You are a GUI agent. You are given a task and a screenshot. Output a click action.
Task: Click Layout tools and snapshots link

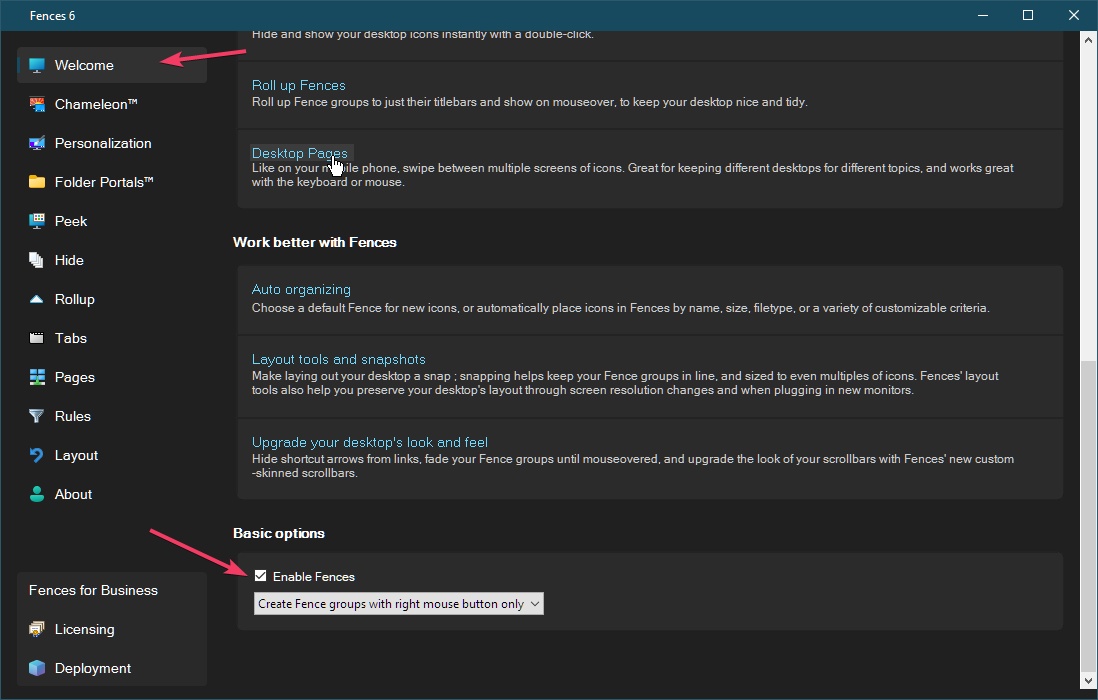pos(338,359)
